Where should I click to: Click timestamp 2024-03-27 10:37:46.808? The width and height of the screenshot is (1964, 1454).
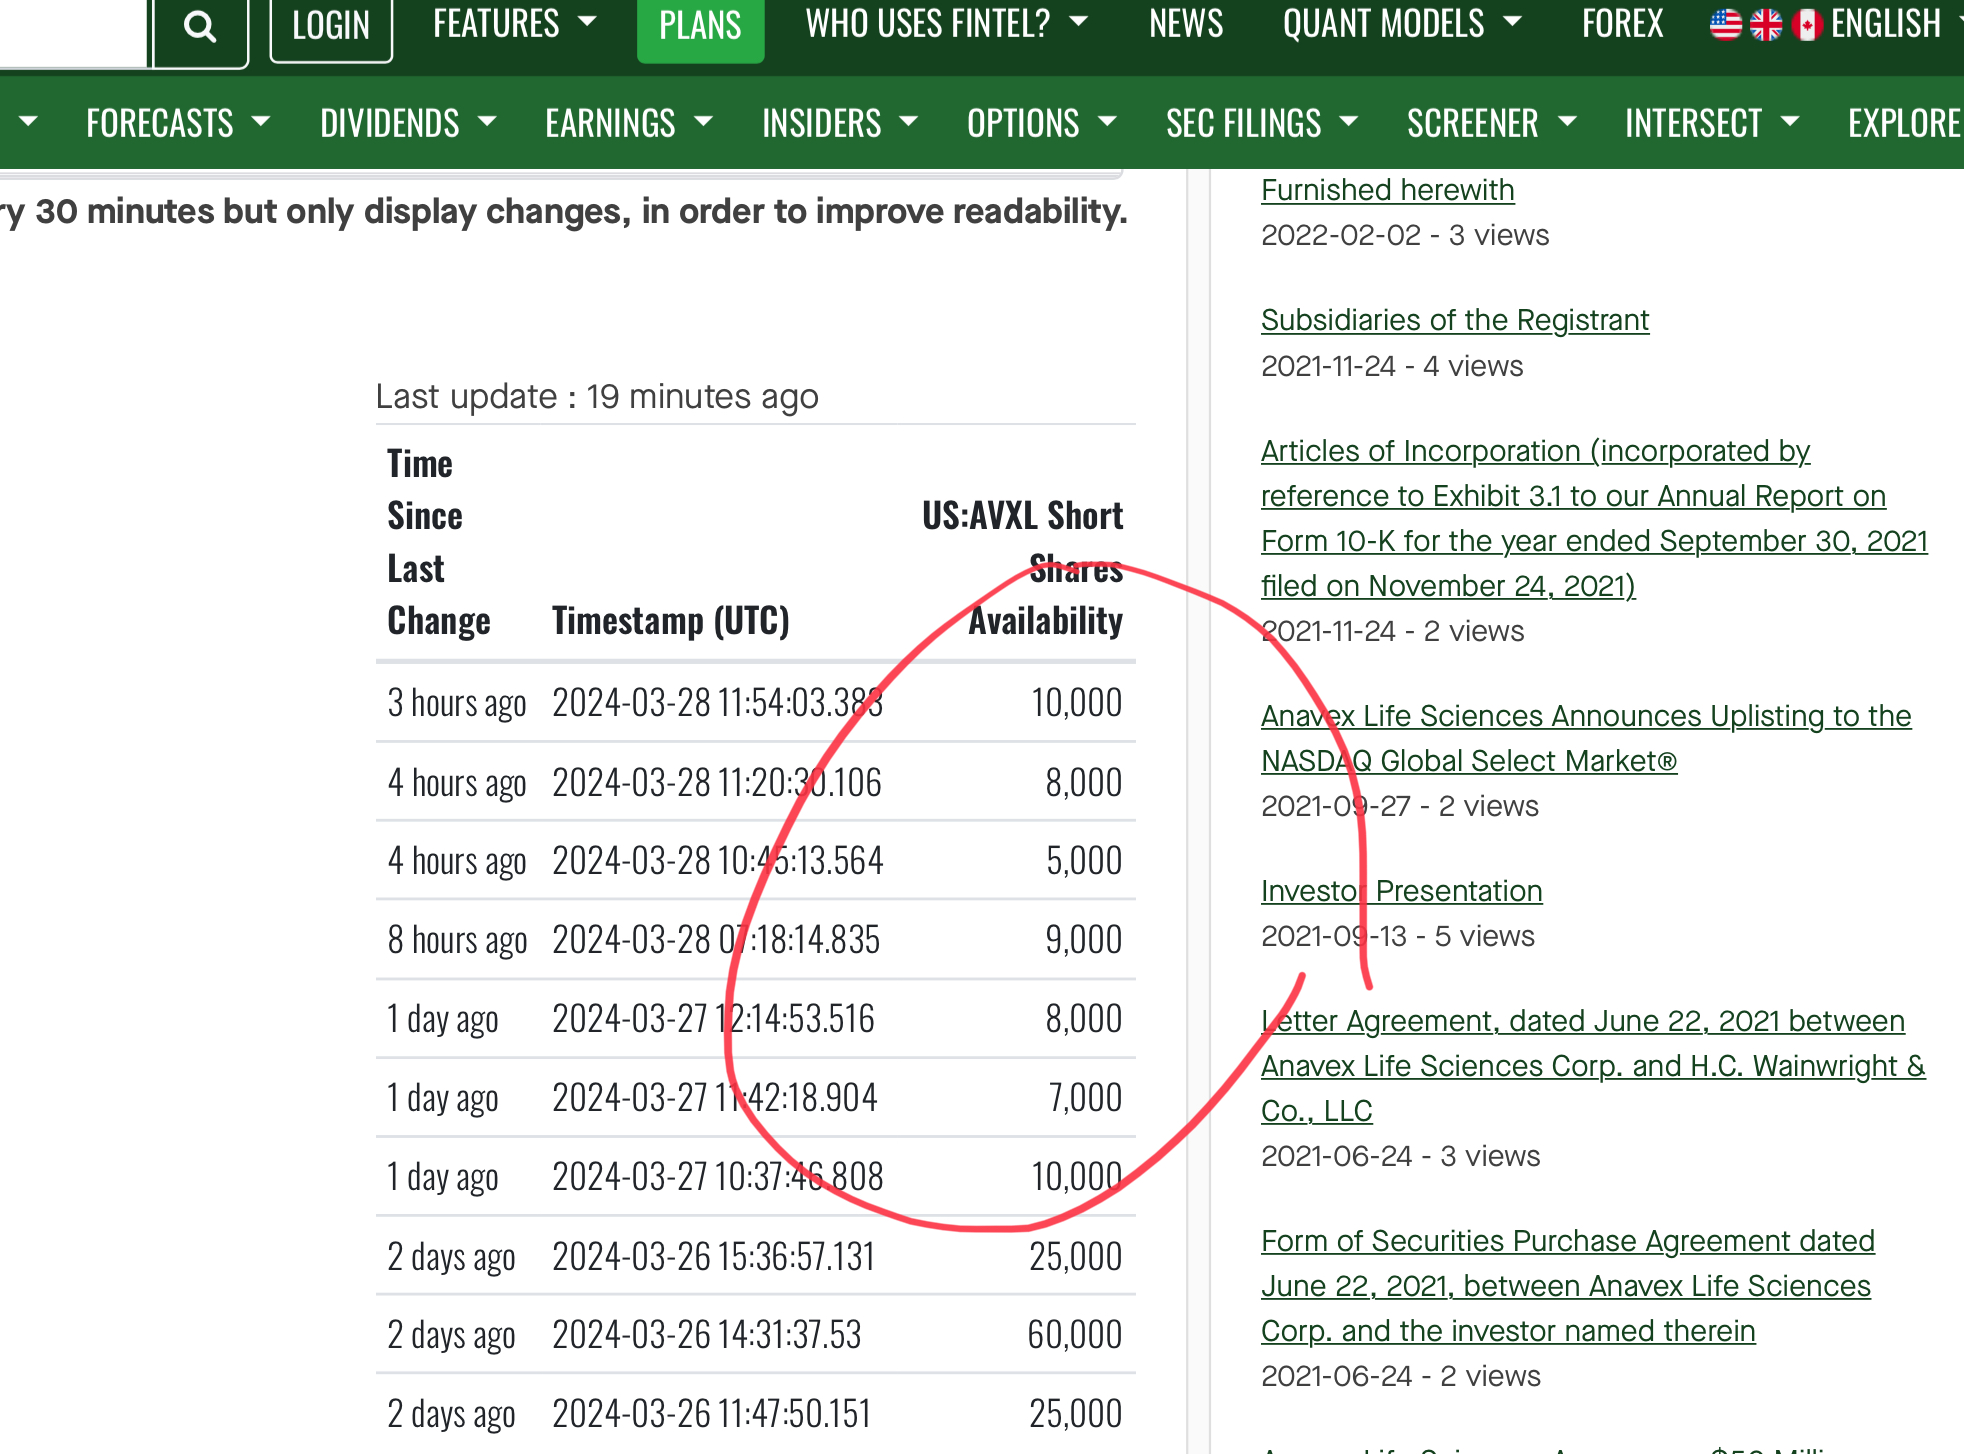(717, 1176)
